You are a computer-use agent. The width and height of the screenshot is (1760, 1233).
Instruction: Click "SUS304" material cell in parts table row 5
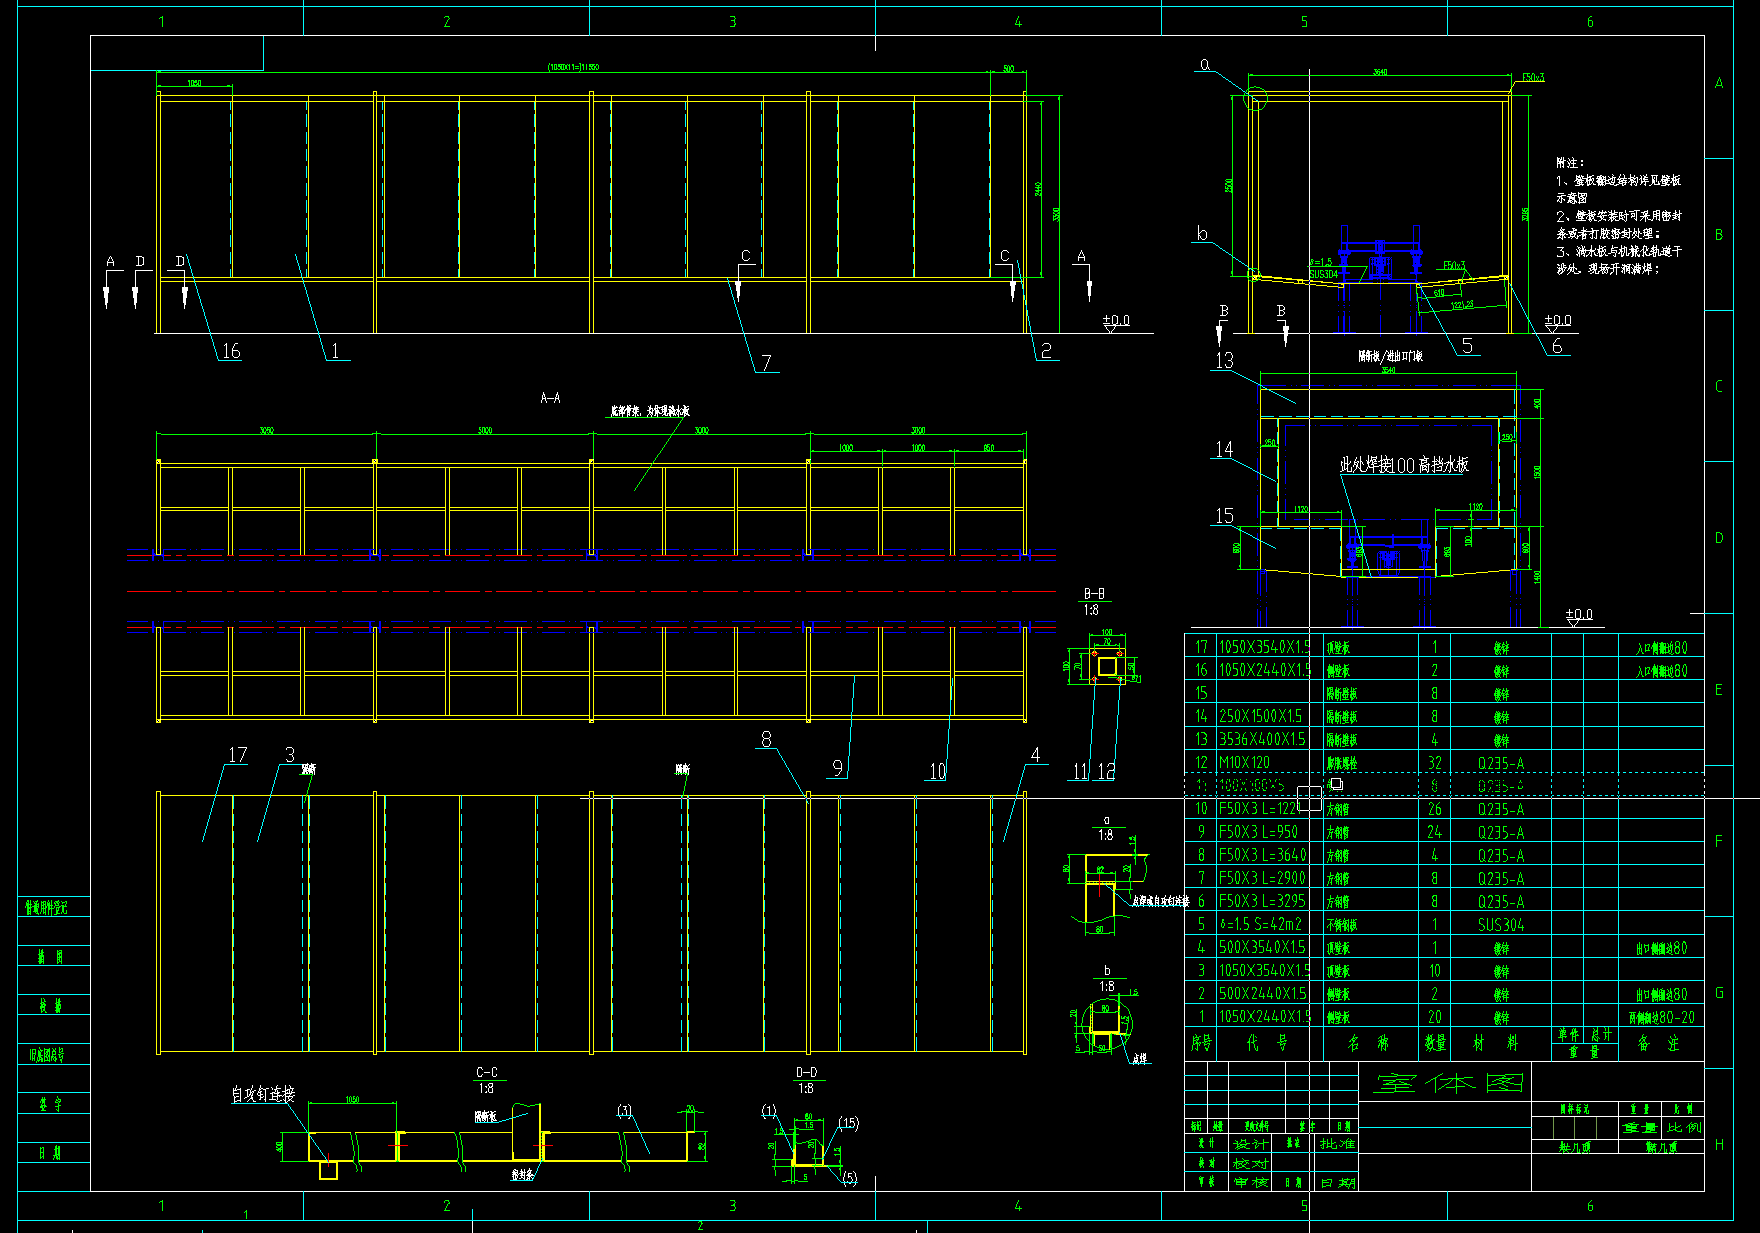point(1501,925)
